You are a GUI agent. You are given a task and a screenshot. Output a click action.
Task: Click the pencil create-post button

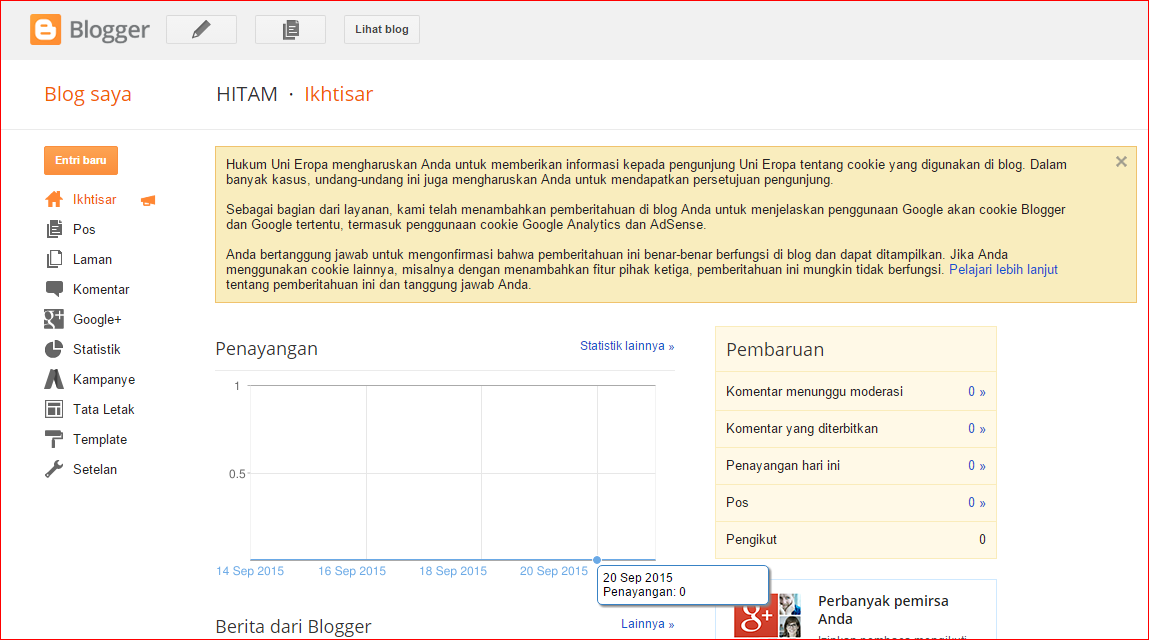[202, 29]
